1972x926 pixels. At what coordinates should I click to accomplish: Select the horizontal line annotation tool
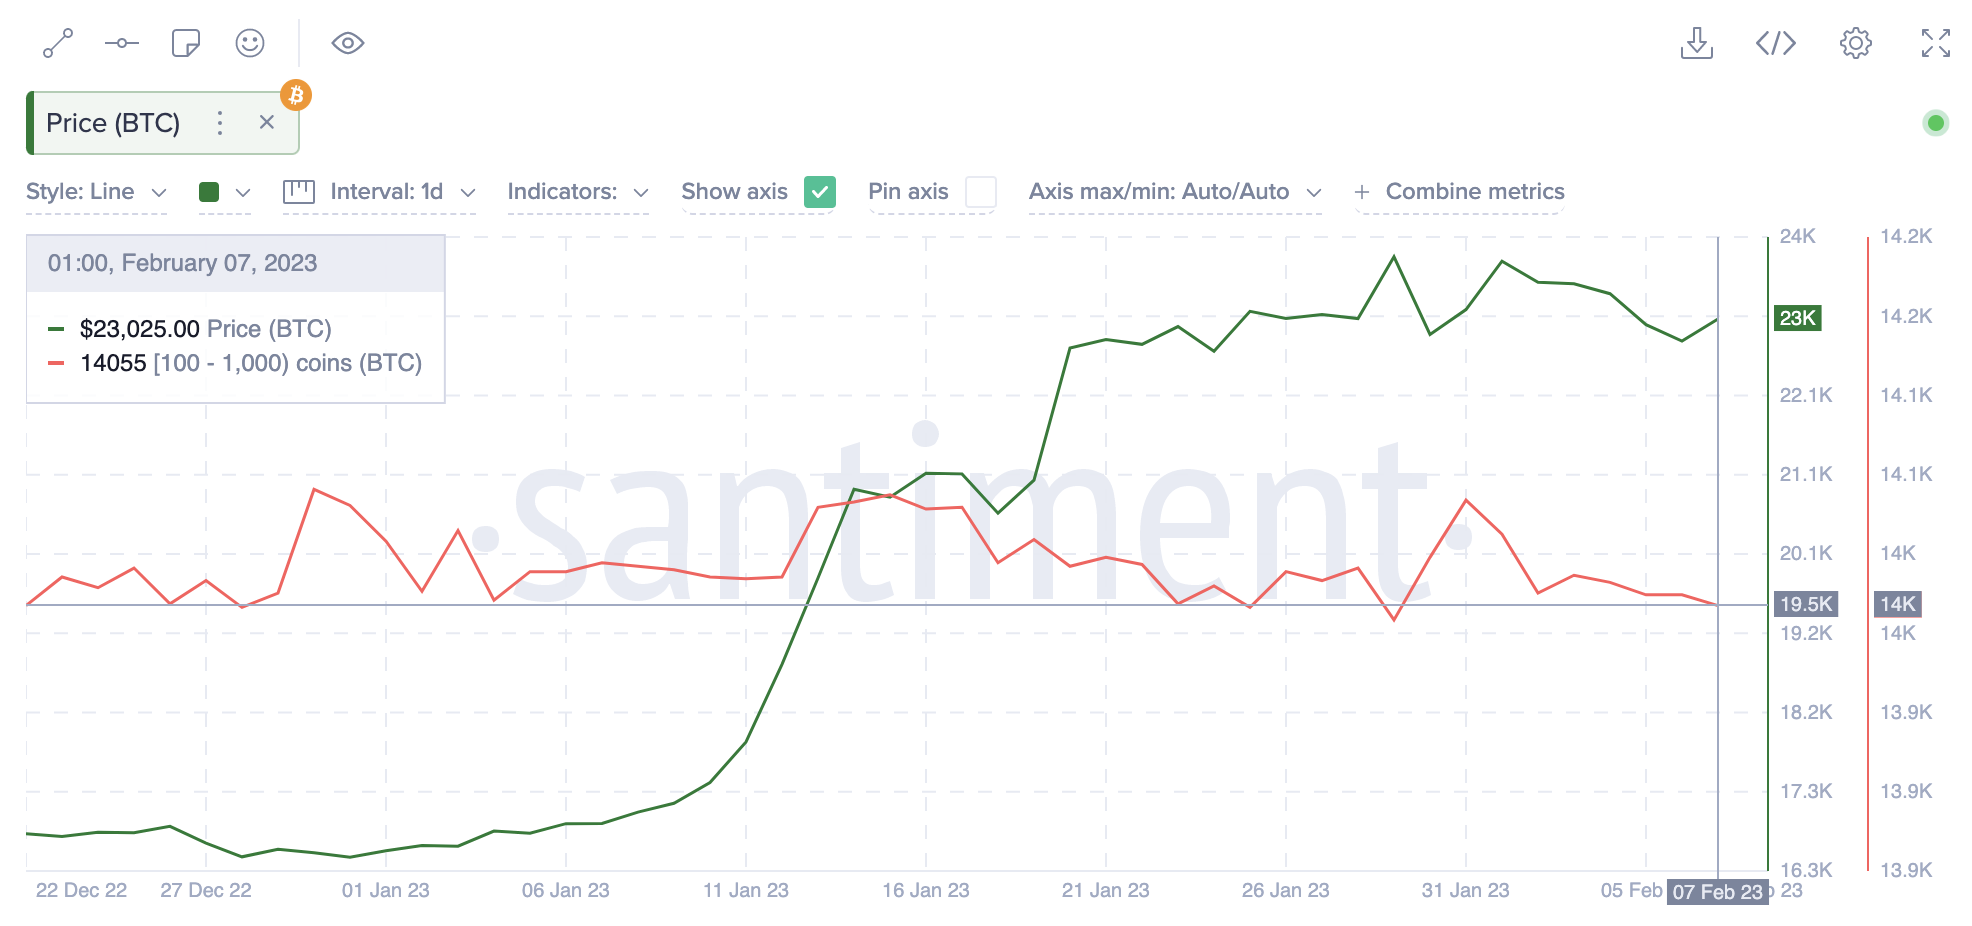pos(121,43)
